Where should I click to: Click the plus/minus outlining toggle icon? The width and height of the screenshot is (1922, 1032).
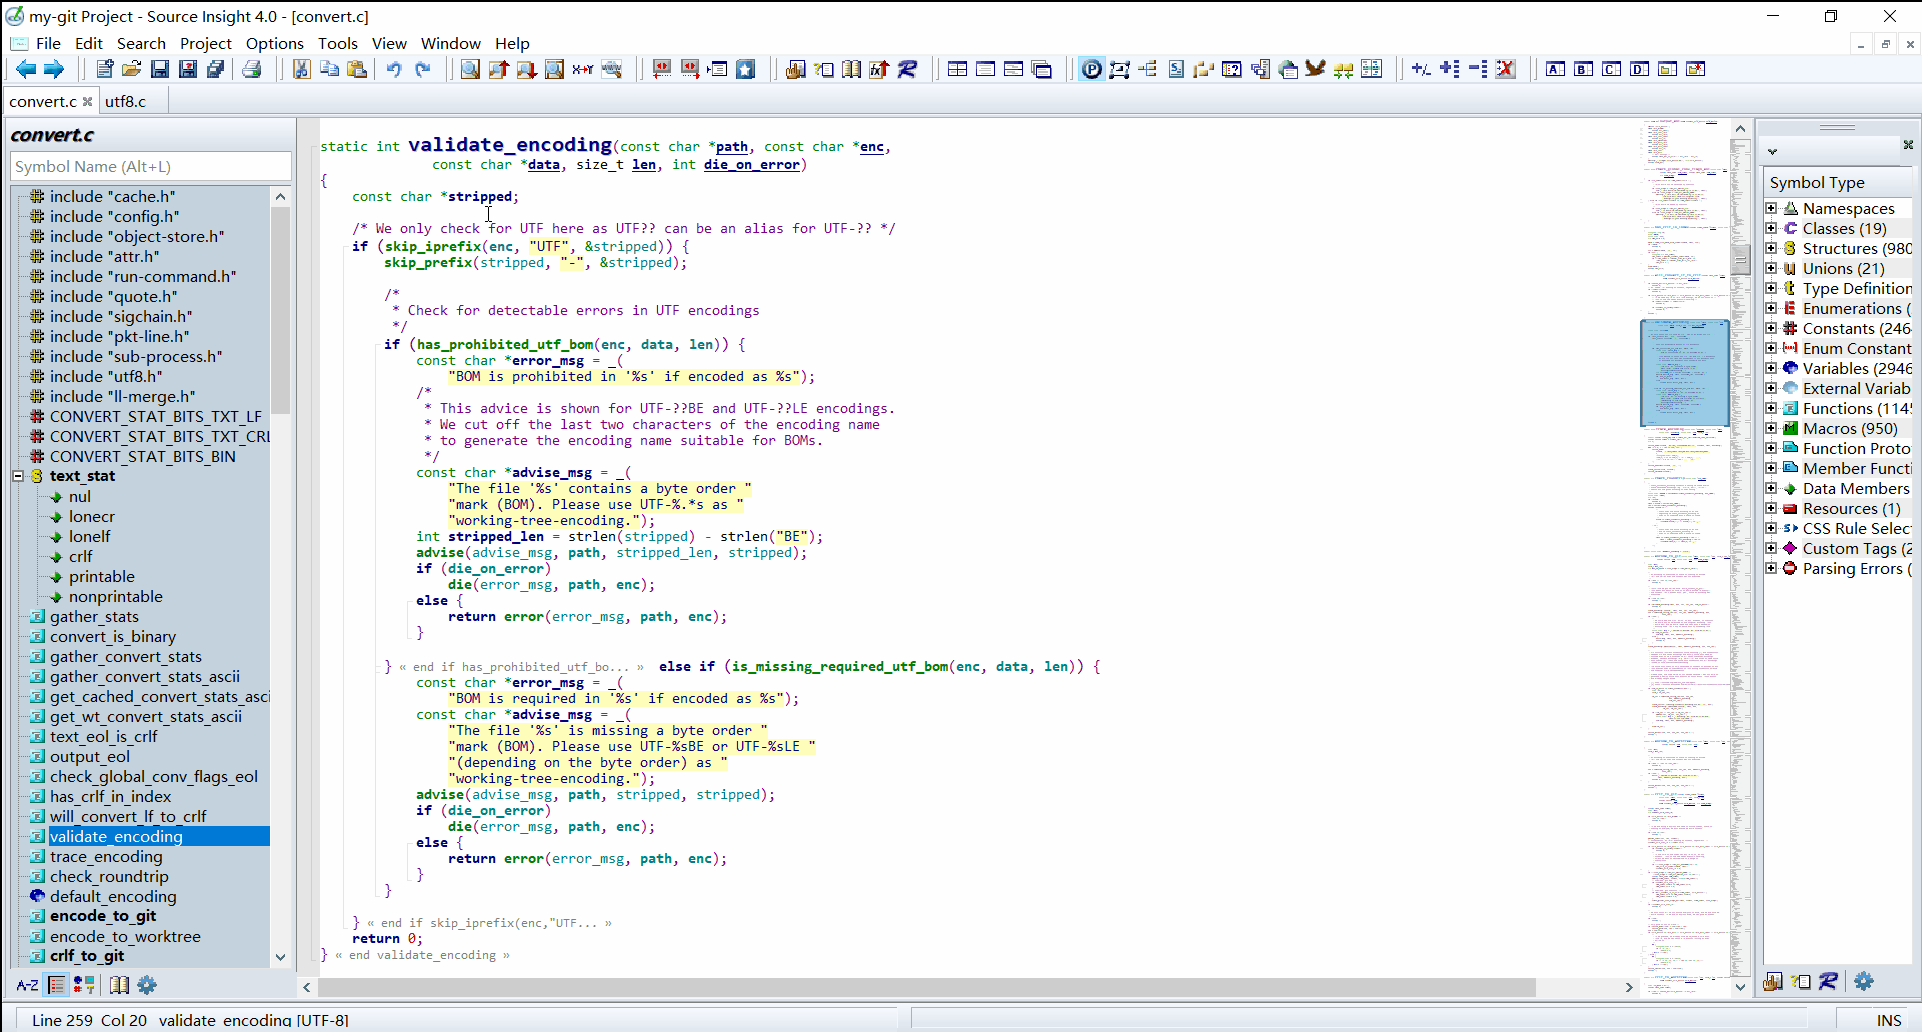1420,69
